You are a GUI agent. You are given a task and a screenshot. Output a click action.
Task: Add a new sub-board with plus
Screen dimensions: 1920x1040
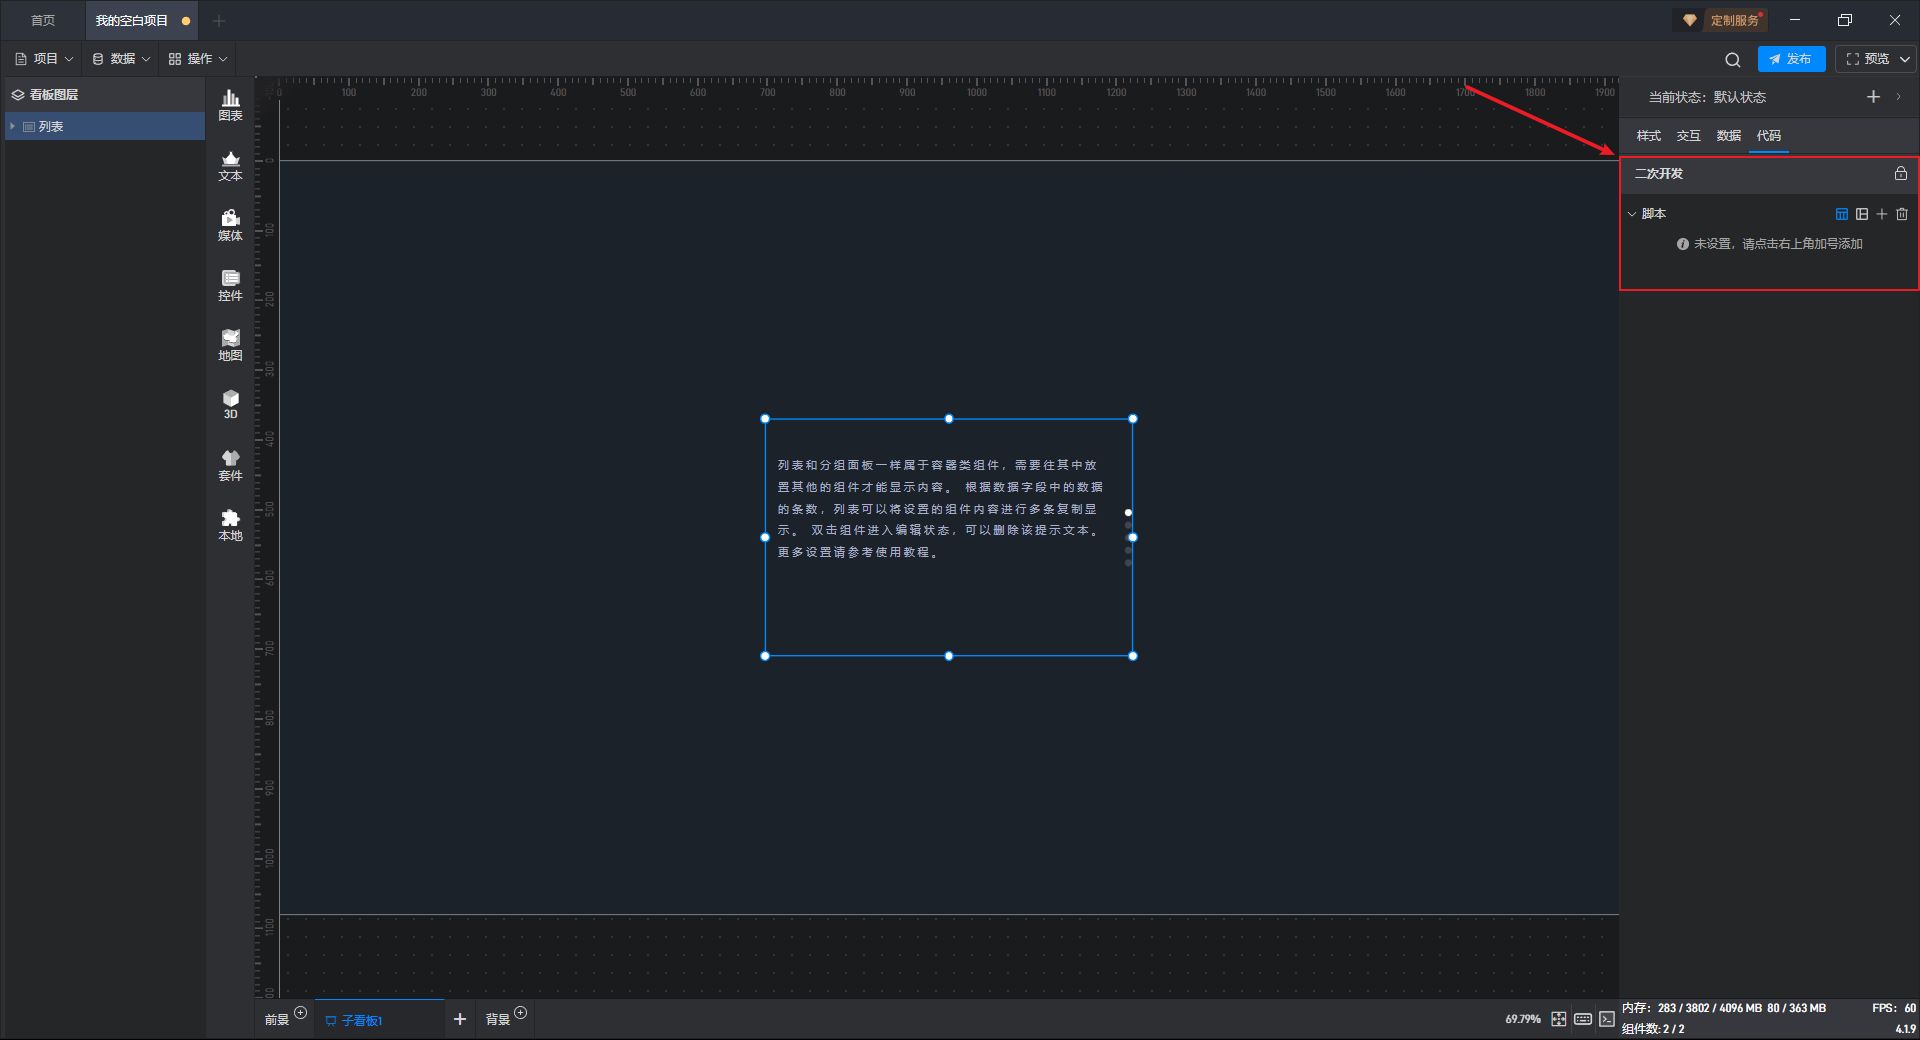tap(460, 1019)
